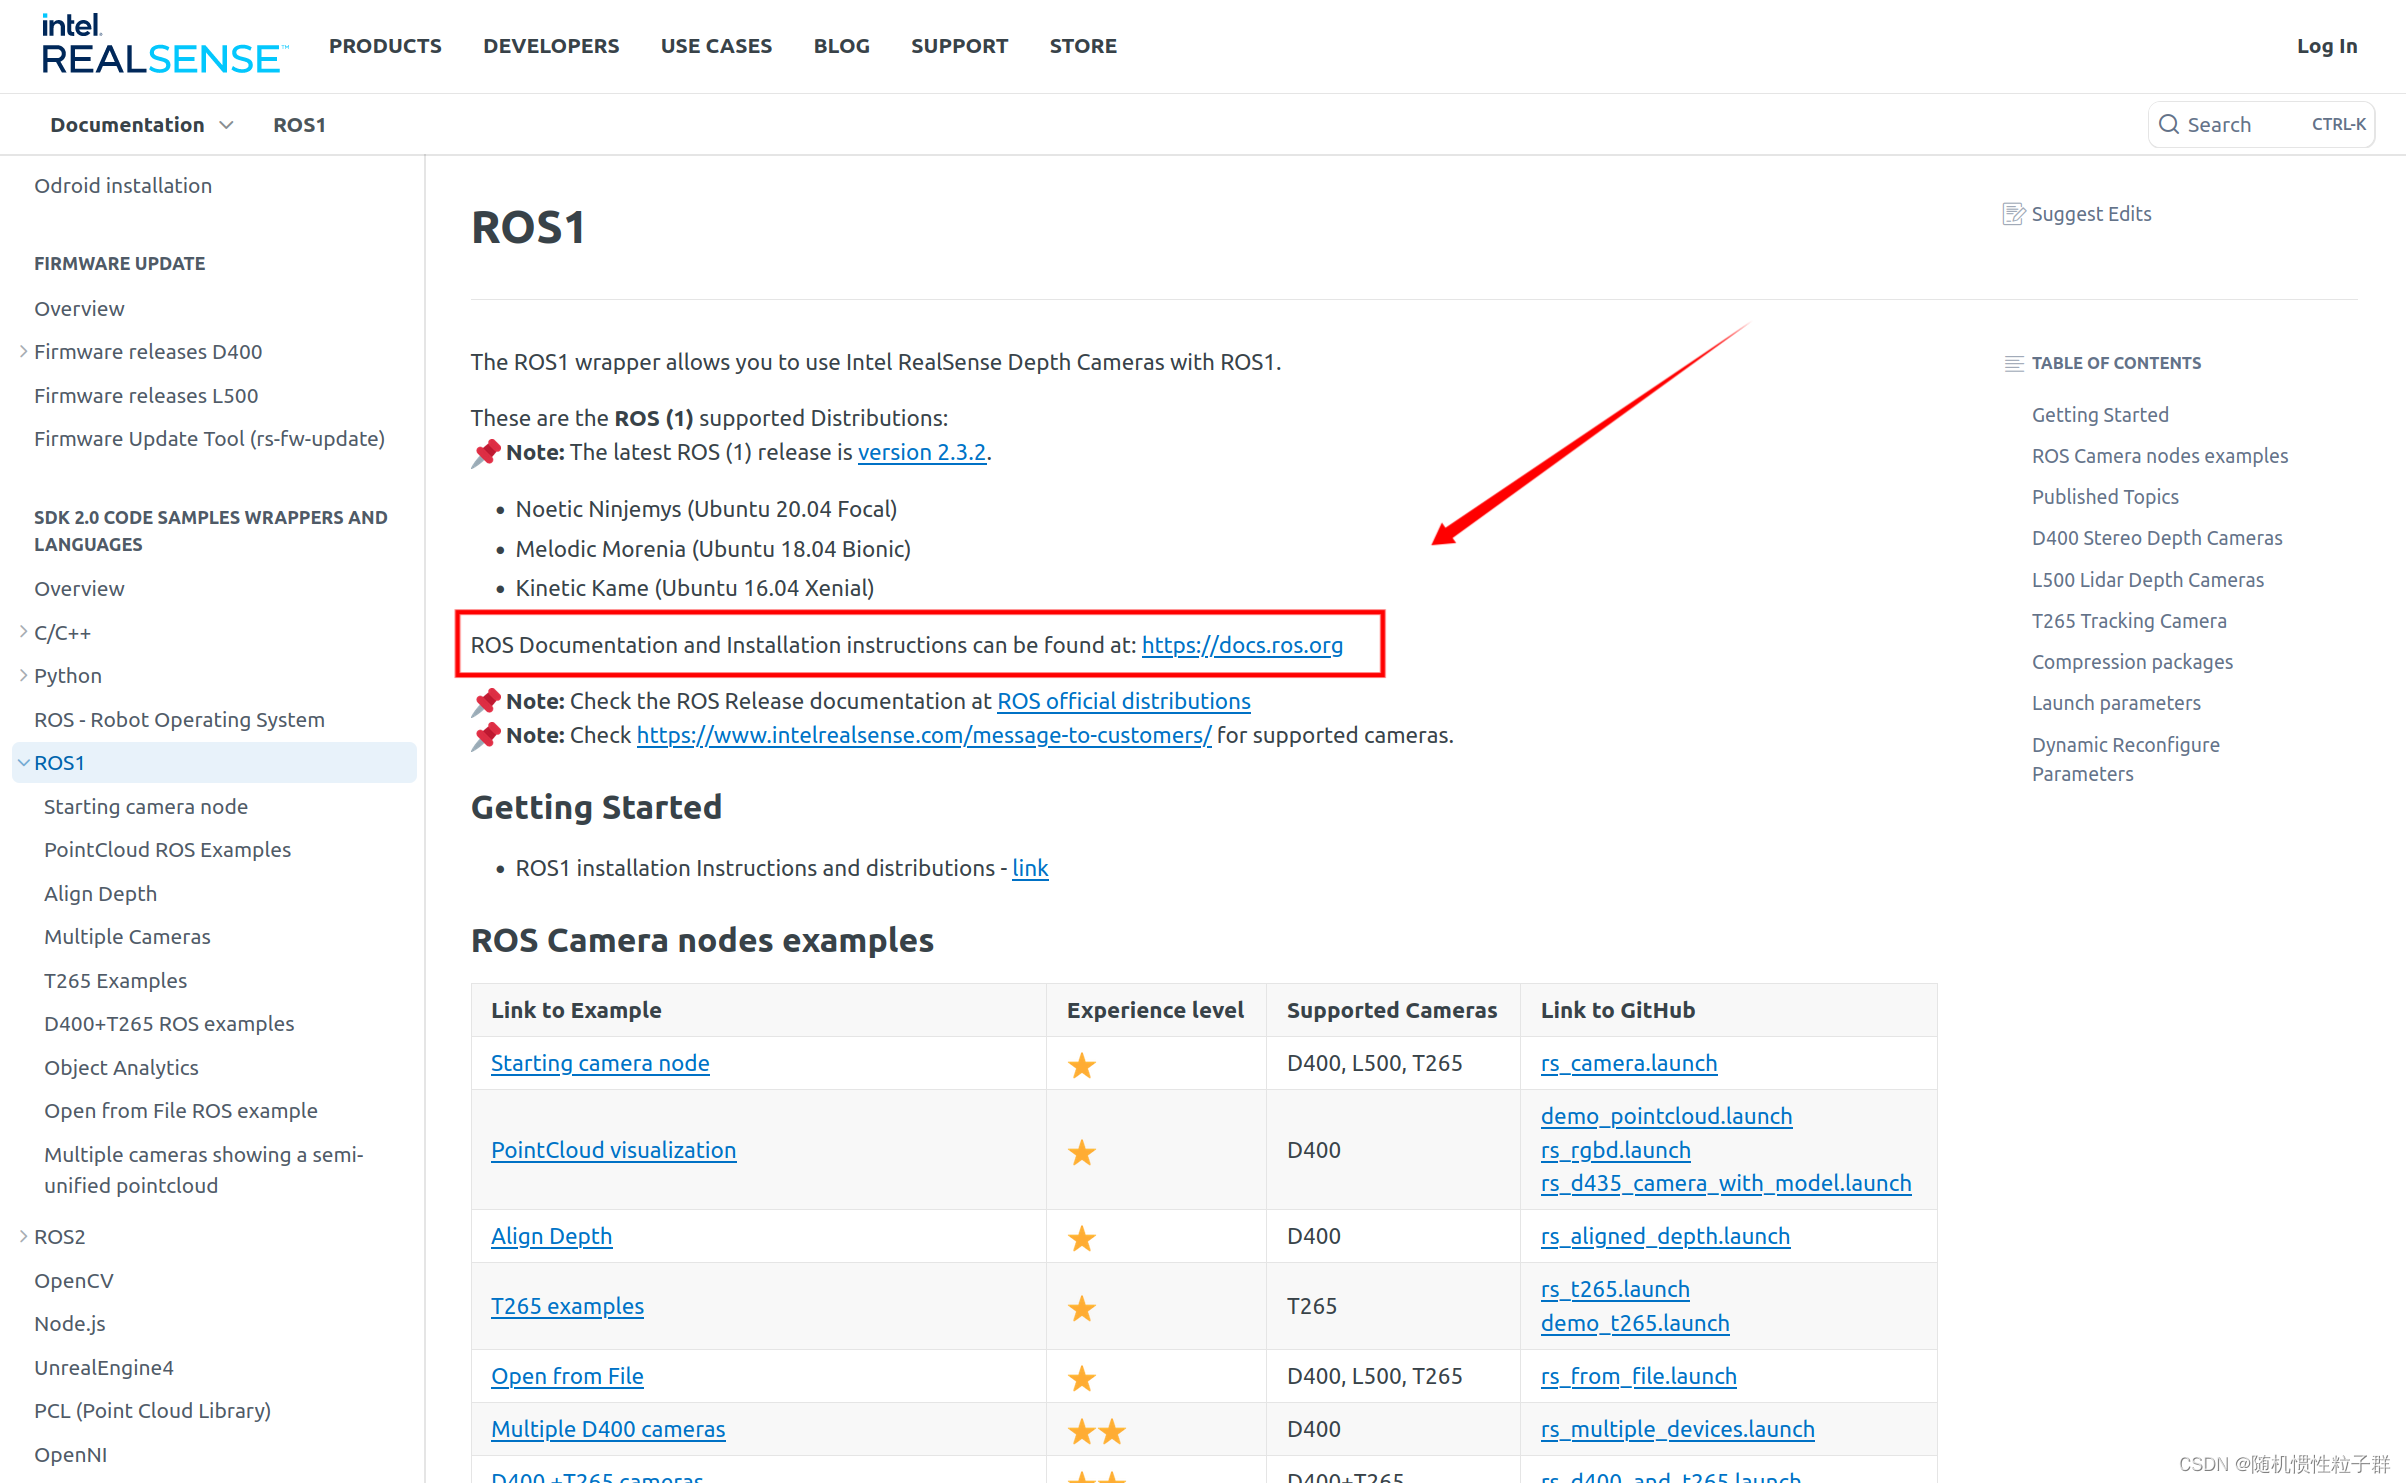Viewport: 2406px width, 1483px height.
Task: Click the Log In button
Action: (x=2326, y=46)
